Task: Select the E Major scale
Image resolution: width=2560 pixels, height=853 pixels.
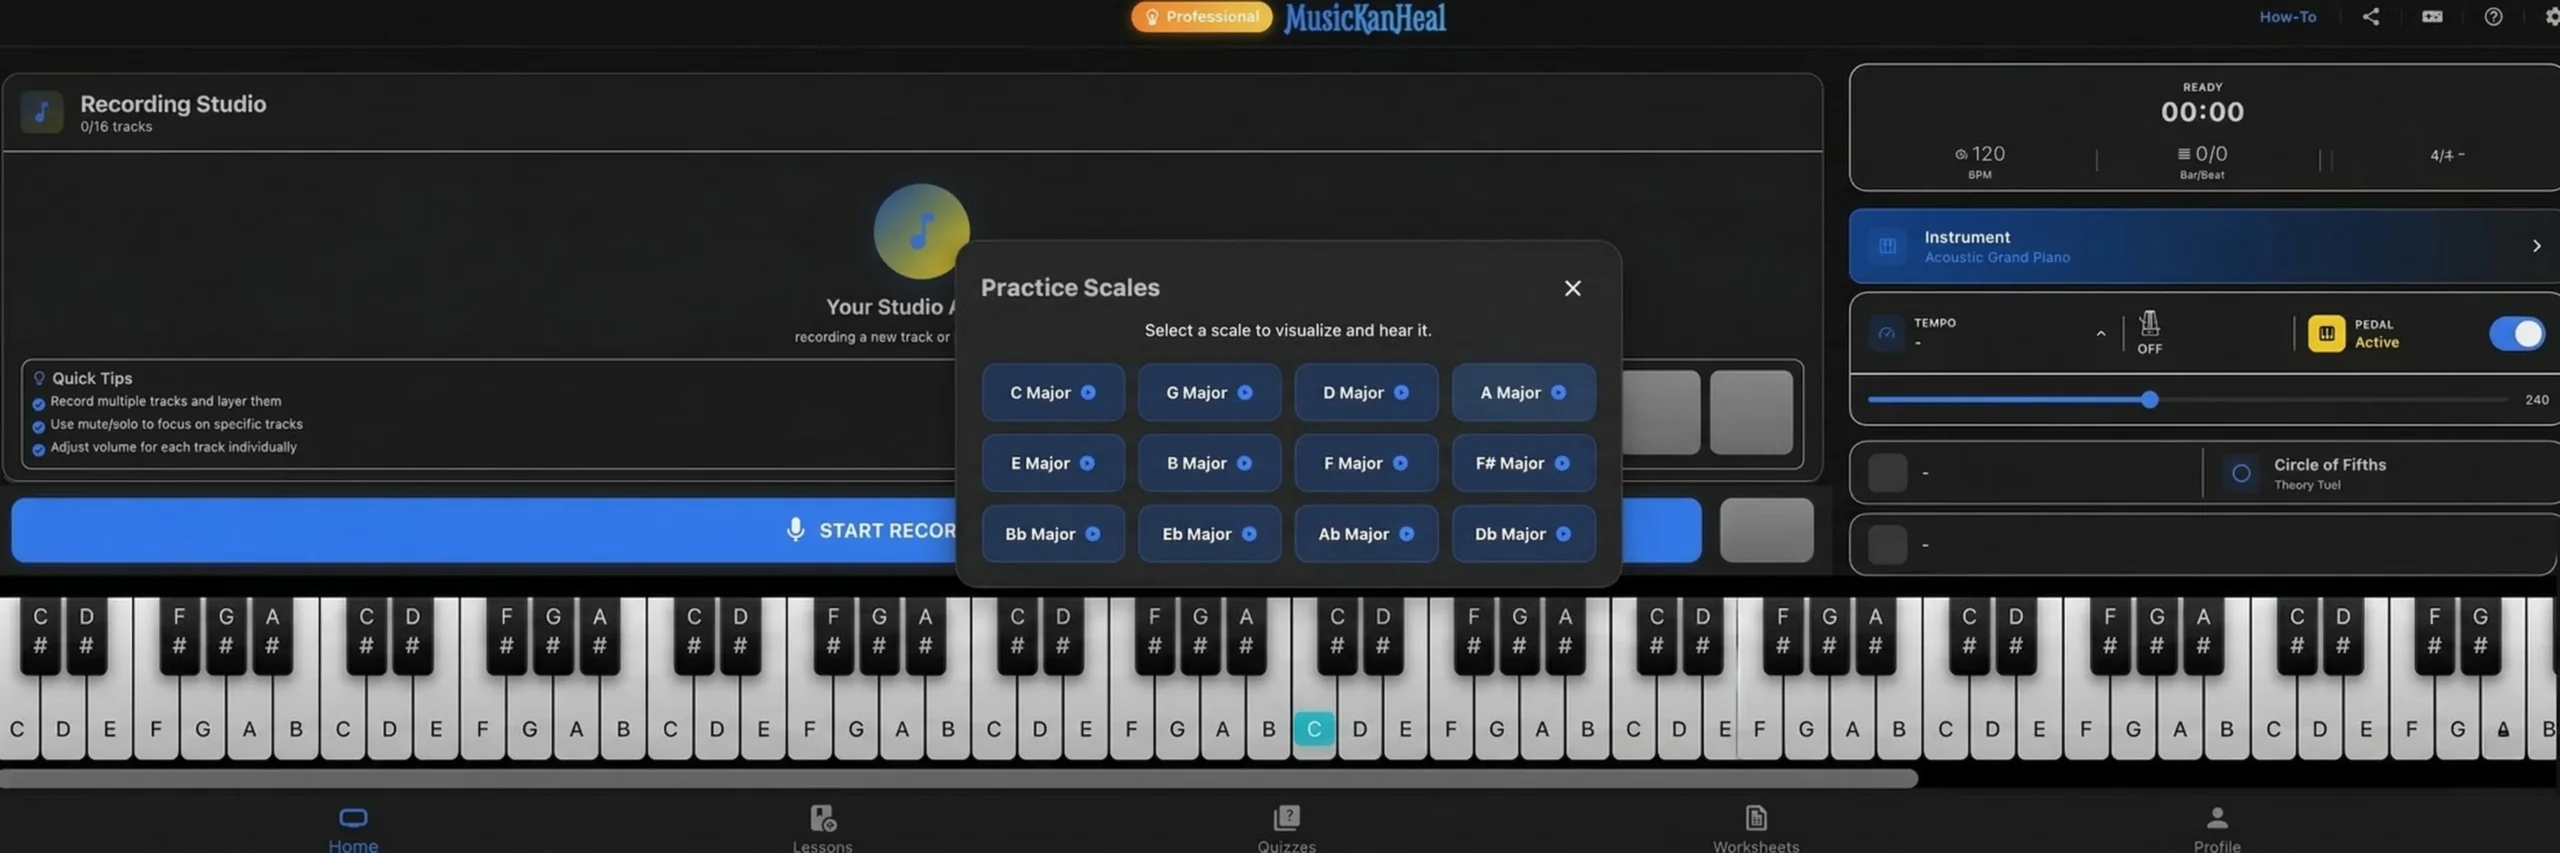Action: click(1053, 463)
